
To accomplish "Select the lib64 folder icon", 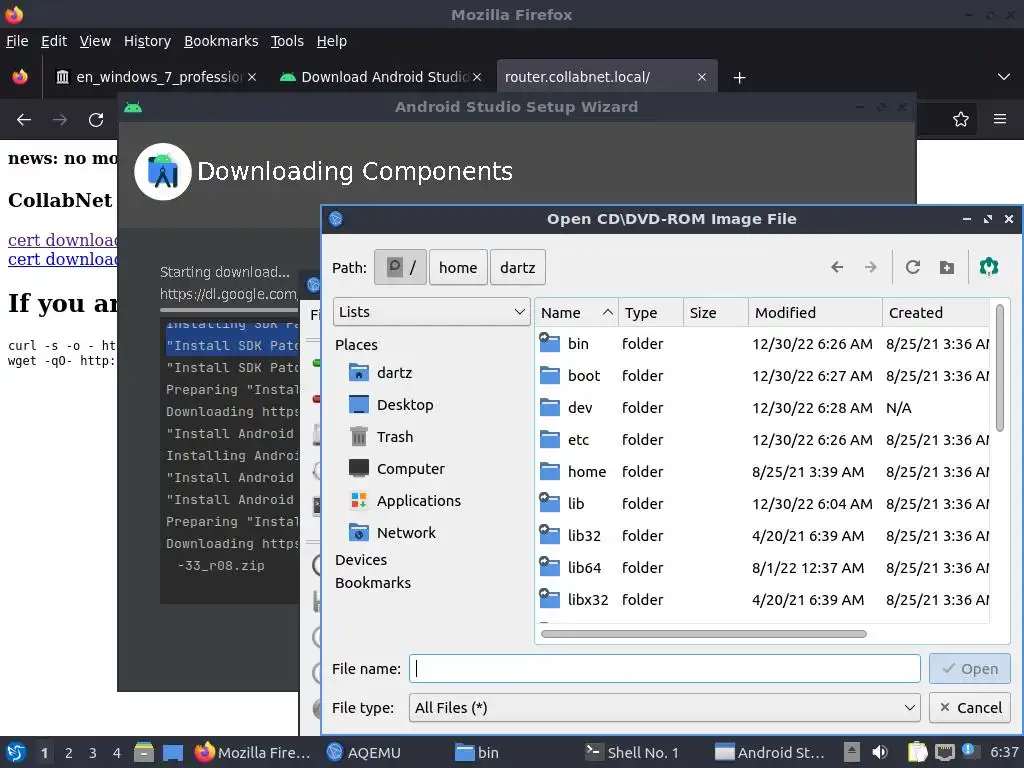I will pyautogui.click(x=549, y=568).
